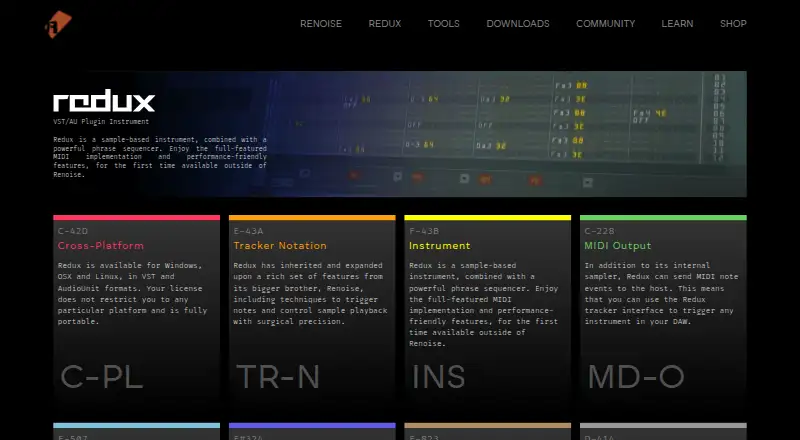Click the Redux intro paragraph in banner
The width and height of the screenshot is (800, 440).
click(x=160, y=157)
